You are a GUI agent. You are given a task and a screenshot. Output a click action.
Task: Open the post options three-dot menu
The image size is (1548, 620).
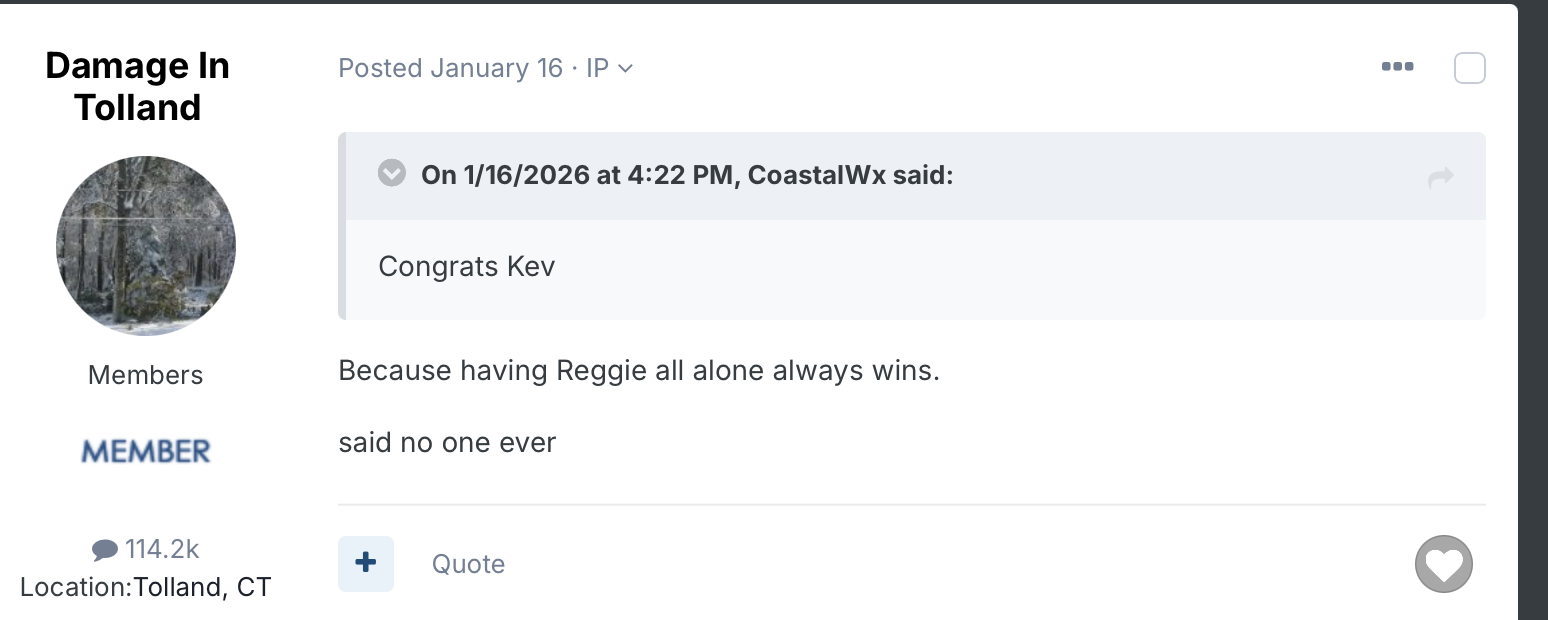click(x=1397, y=67)
